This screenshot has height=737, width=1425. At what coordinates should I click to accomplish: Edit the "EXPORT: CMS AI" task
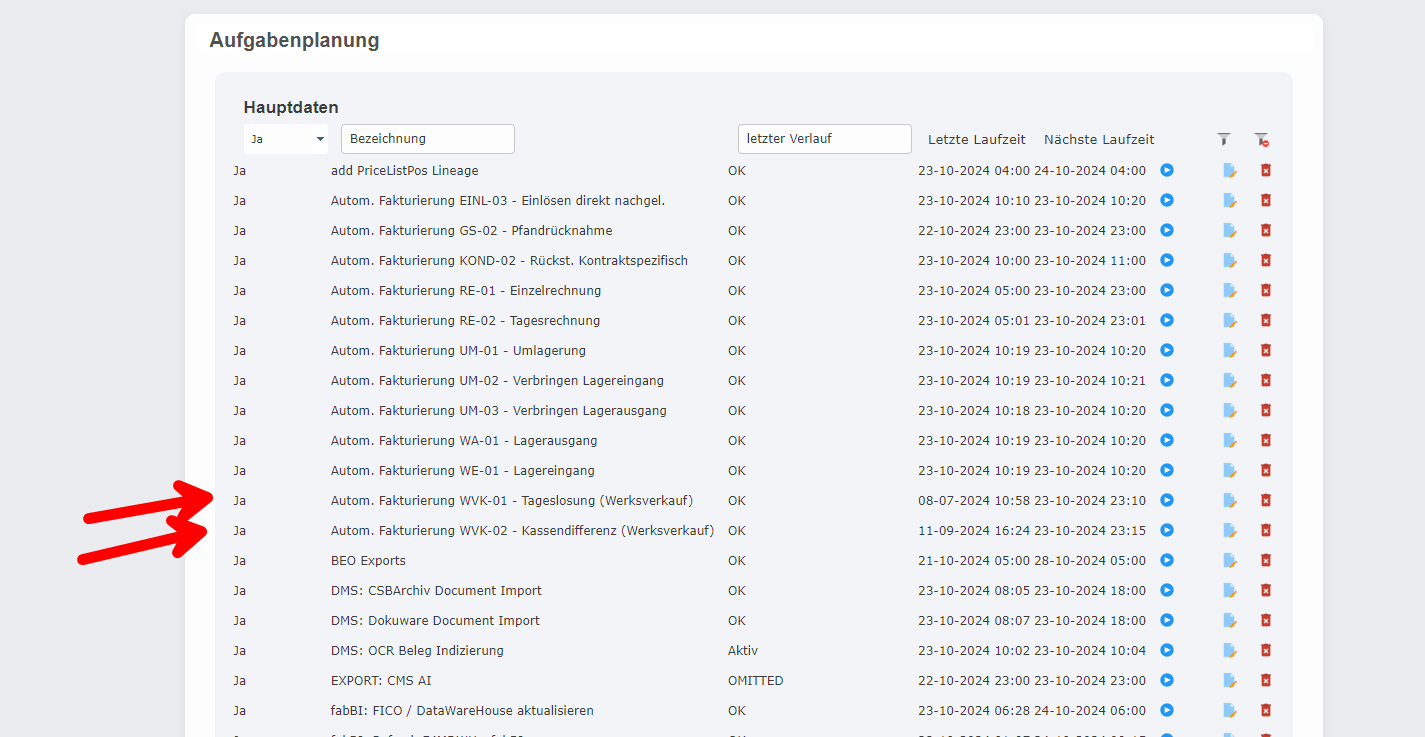[x=1228, y=680]
